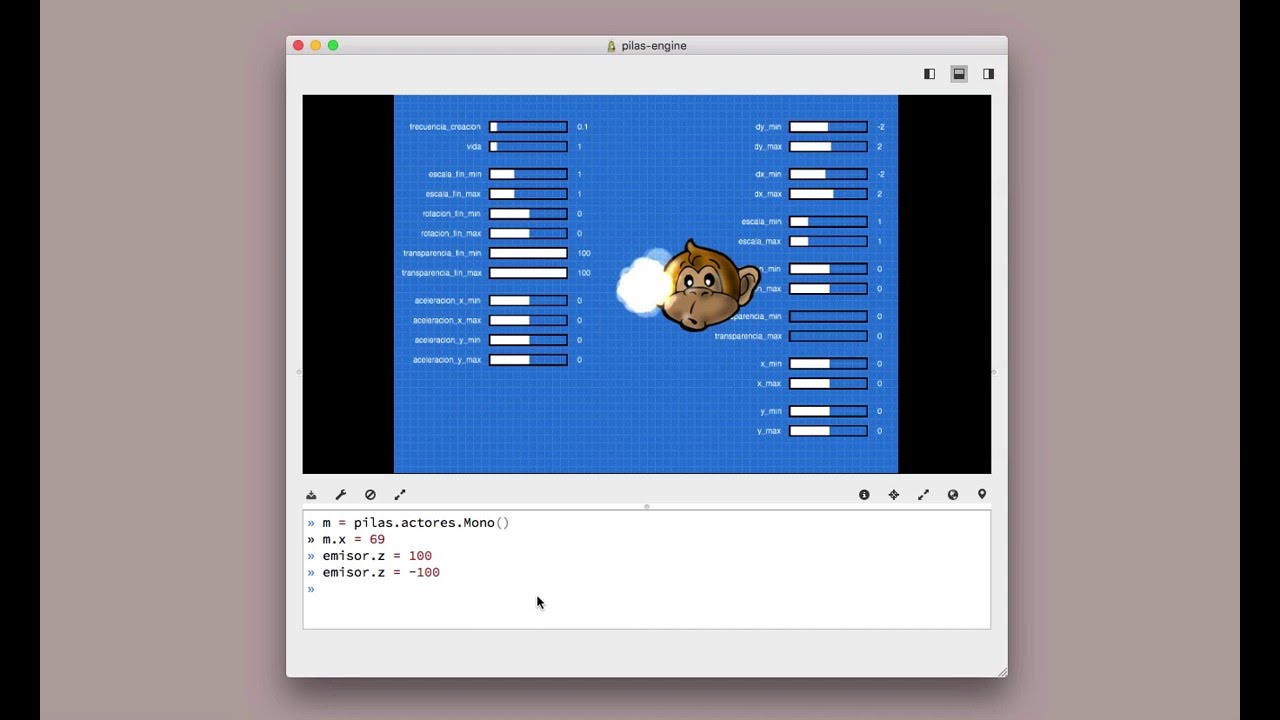Click the dx_min slider bar
Screen dimensions: 1280x720
click(x=828, y=174)
